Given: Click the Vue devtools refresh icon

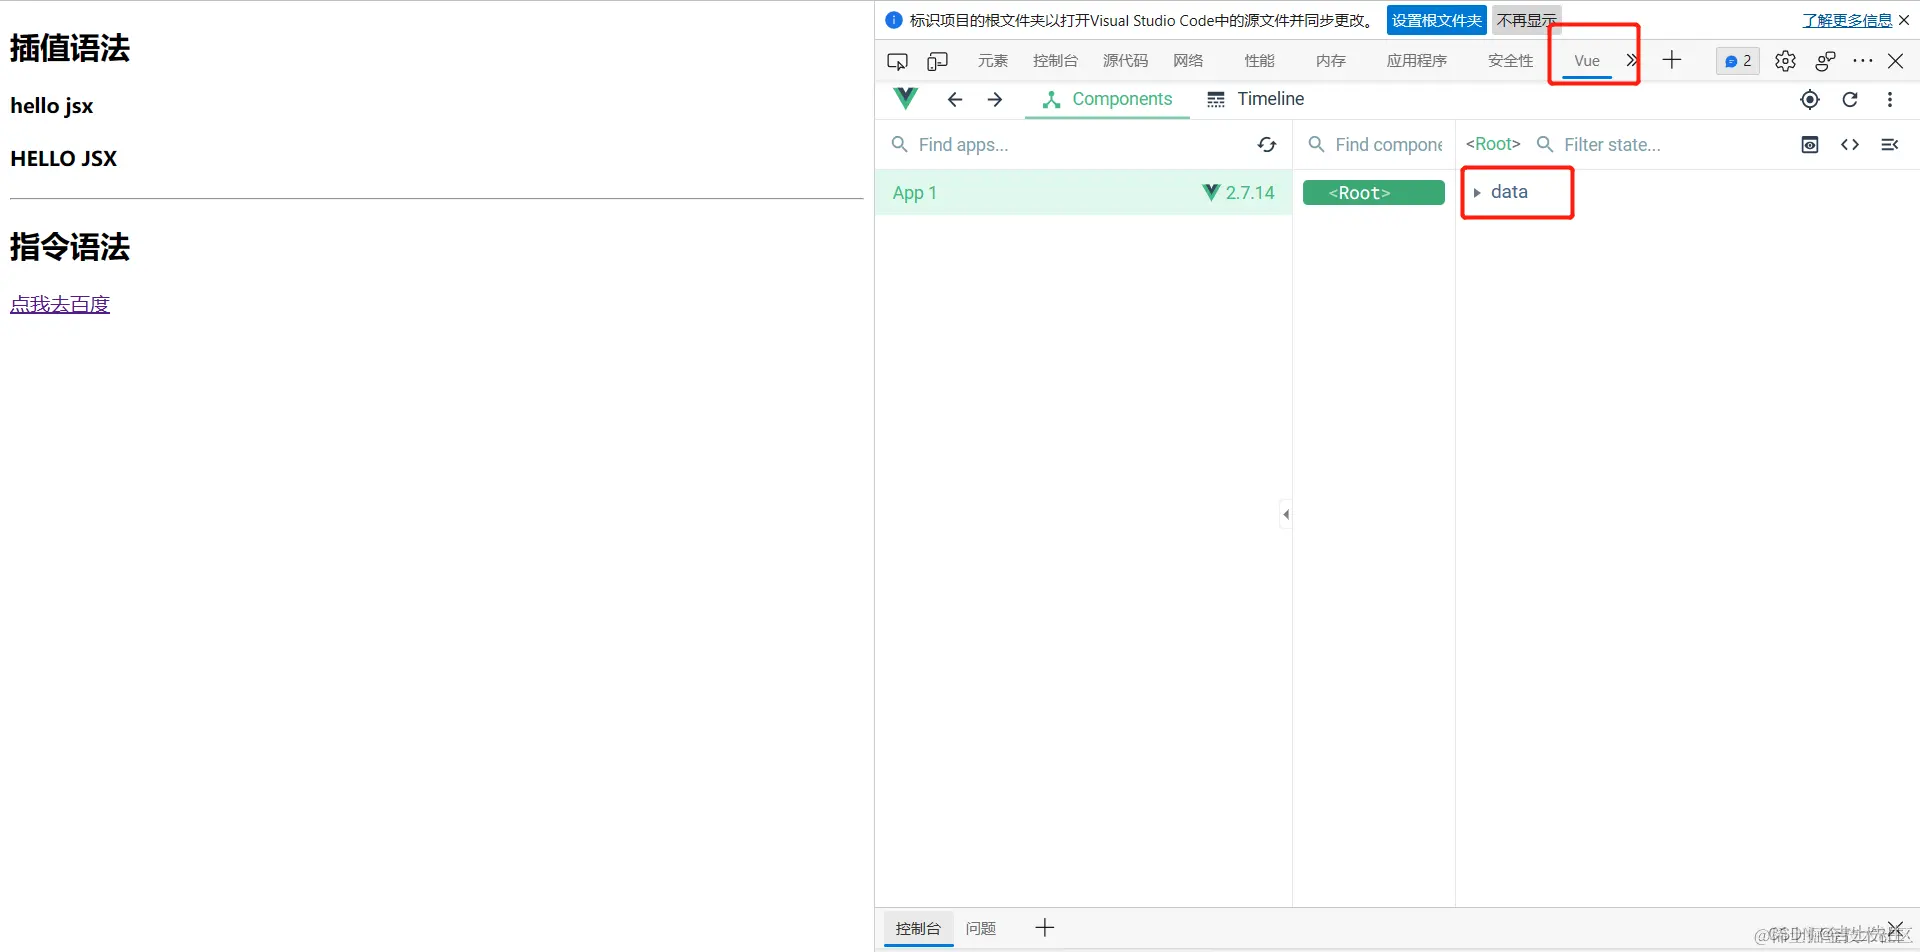Looking at the screenshot, I should (1850, 99).
